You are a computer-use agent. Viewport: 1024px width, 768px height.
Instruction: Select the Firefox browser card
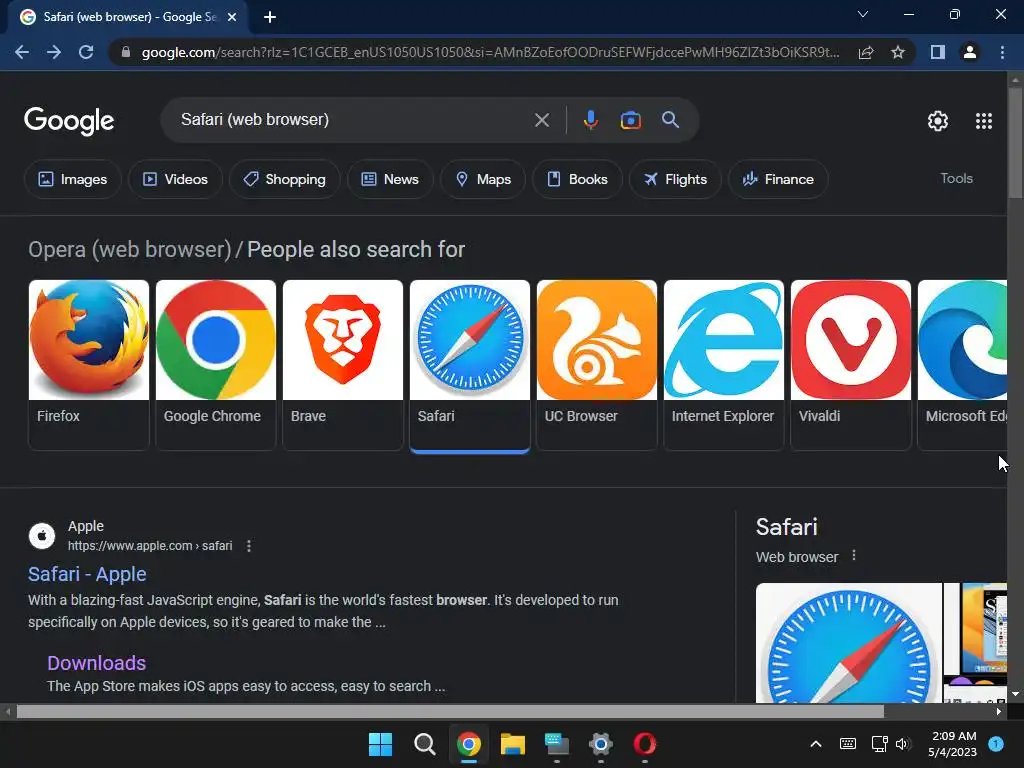[x=89, y=365]
